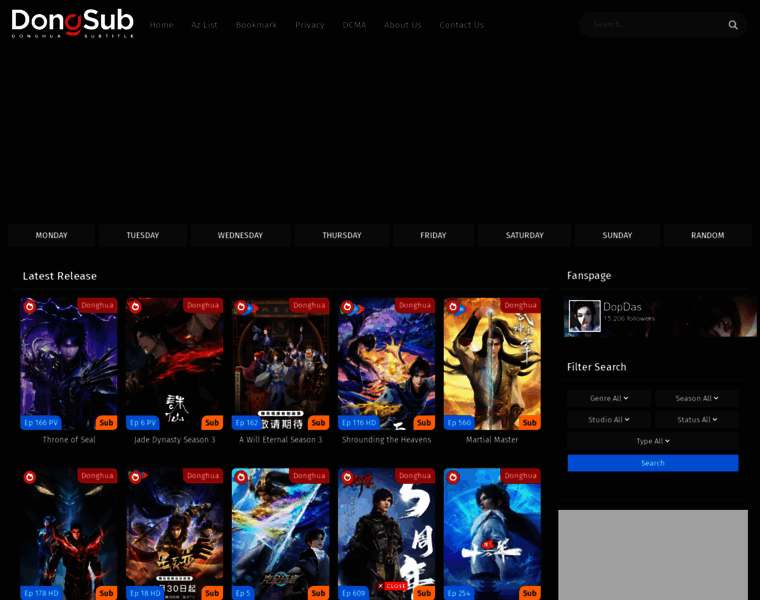
Task: Click the RANDOM tab
Action: coord(708,236)
